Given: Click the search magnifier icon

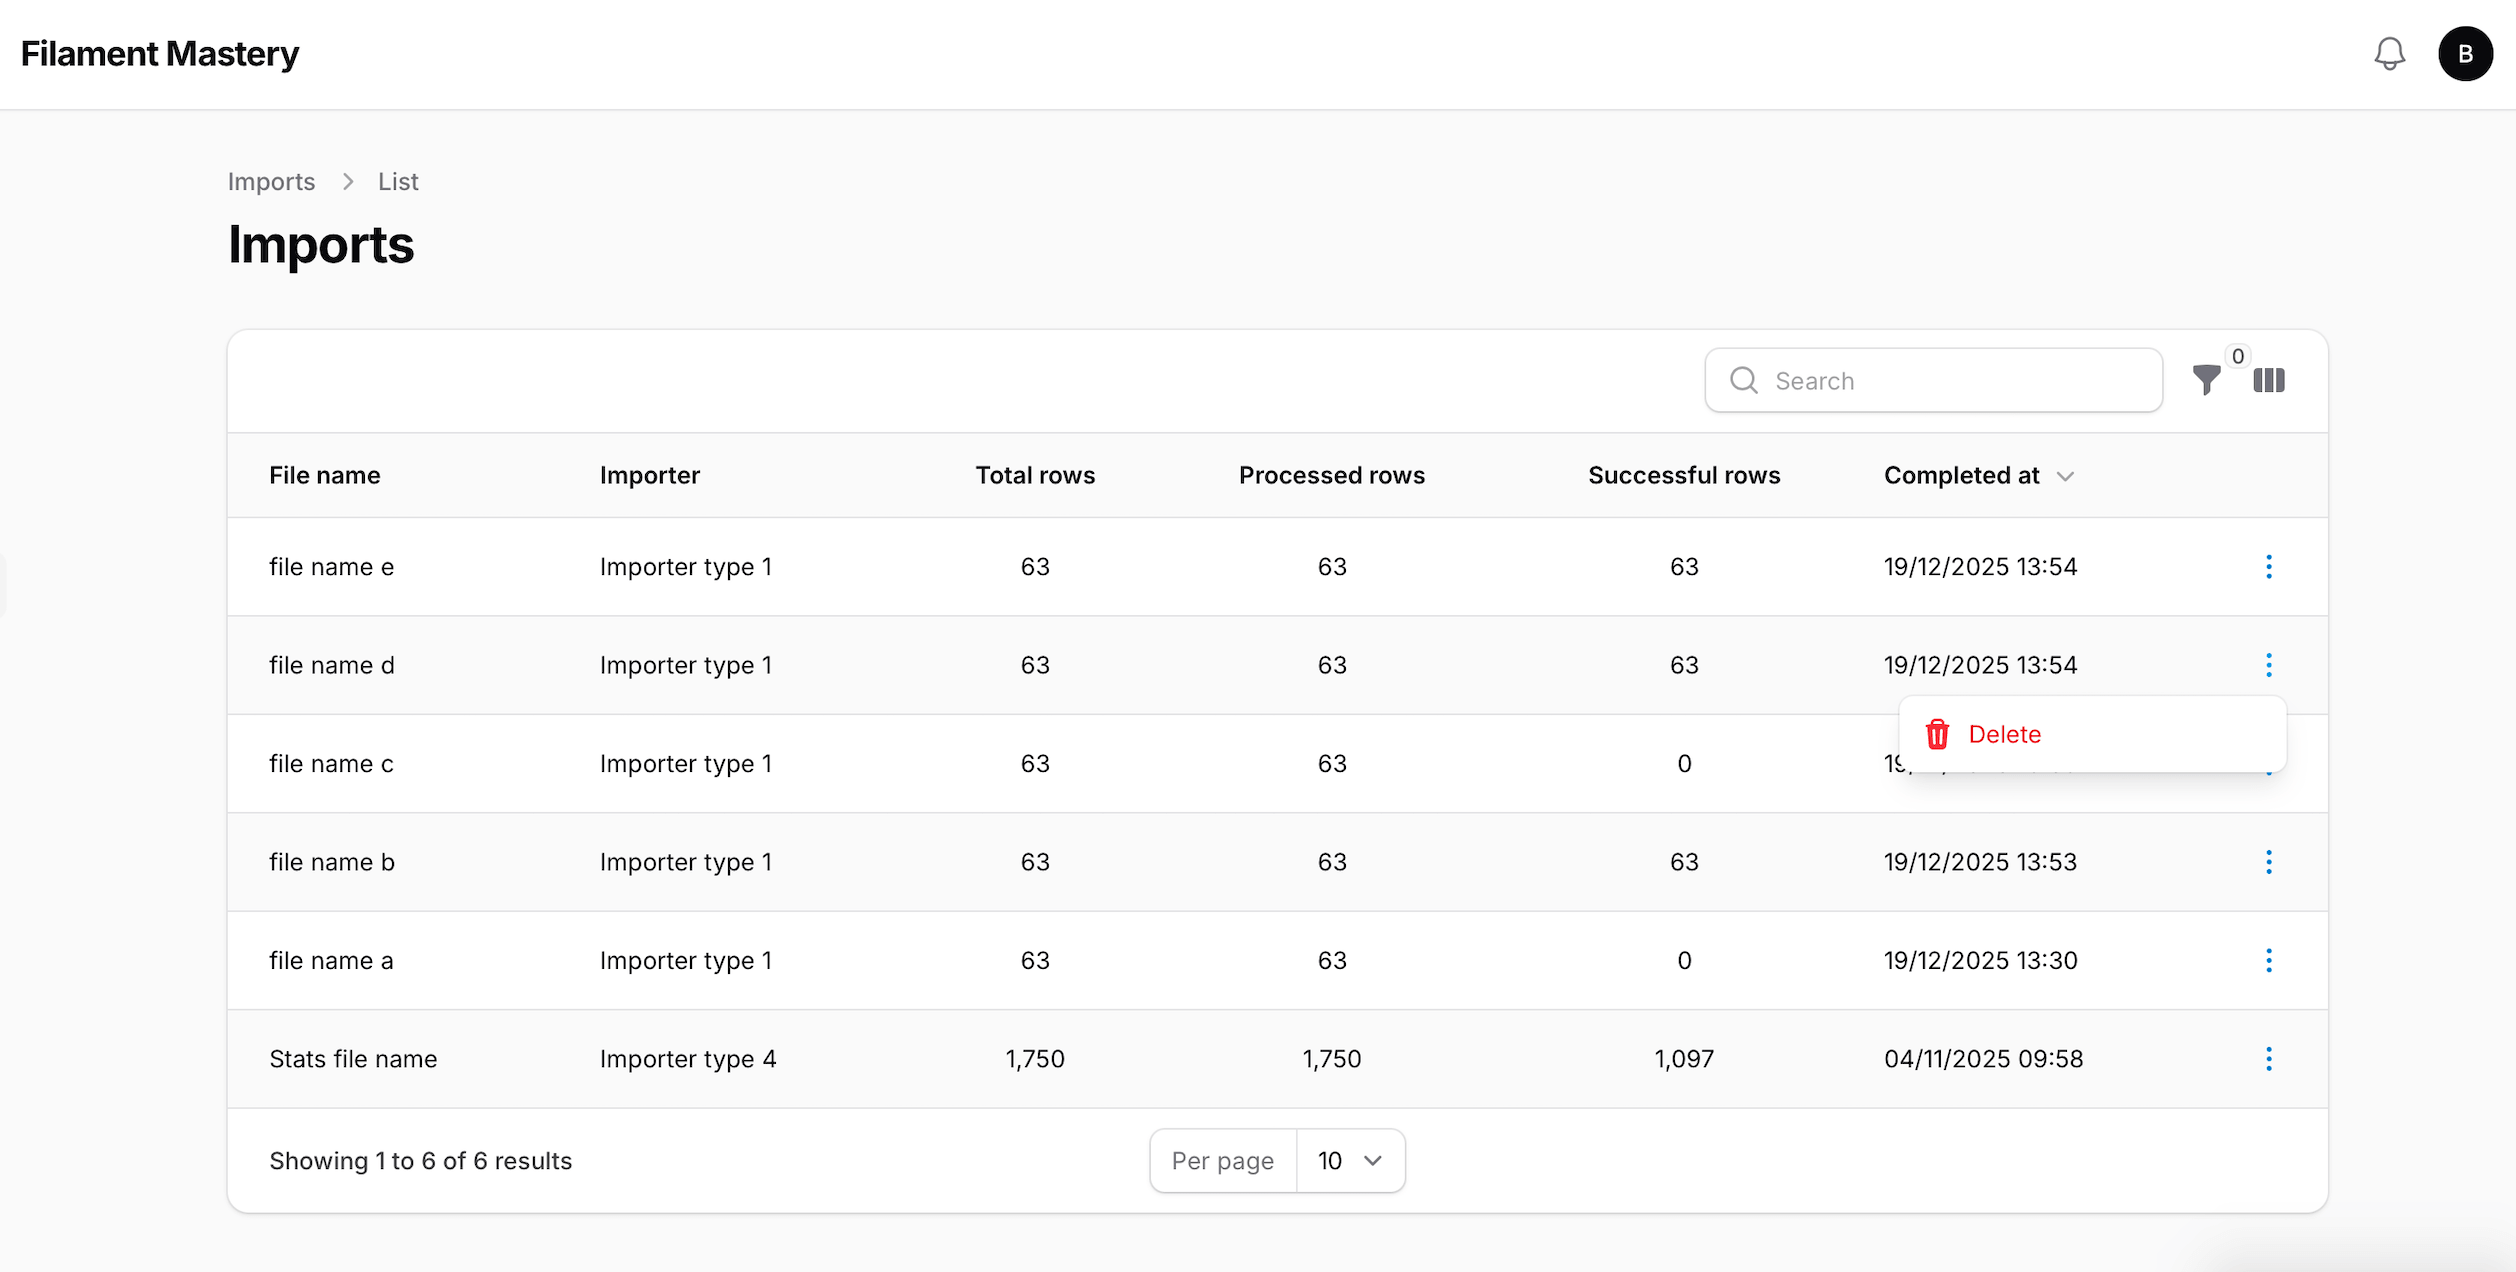Looking at the screenshot, I should (1743, 380).
